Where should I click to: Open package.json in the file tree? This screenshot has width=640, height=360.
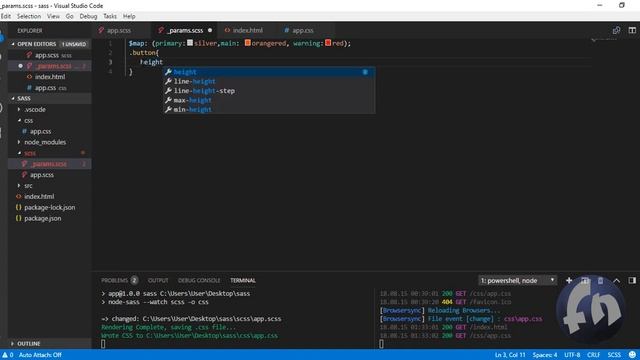pyautogui.click(x=50, y=218)
